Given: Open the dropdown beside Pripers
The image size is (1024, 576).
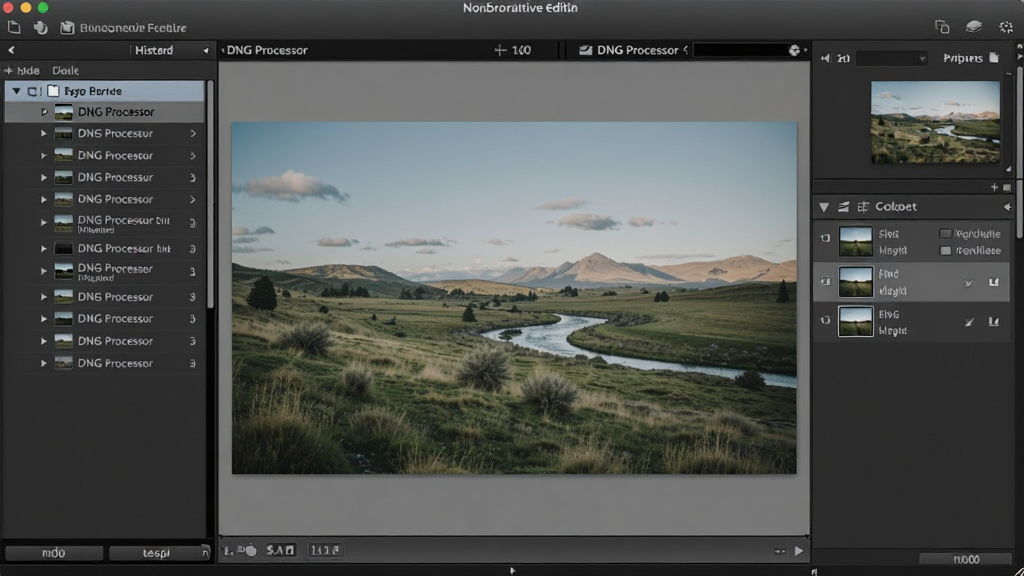Looking at the screenshot, I should (892, 58).
